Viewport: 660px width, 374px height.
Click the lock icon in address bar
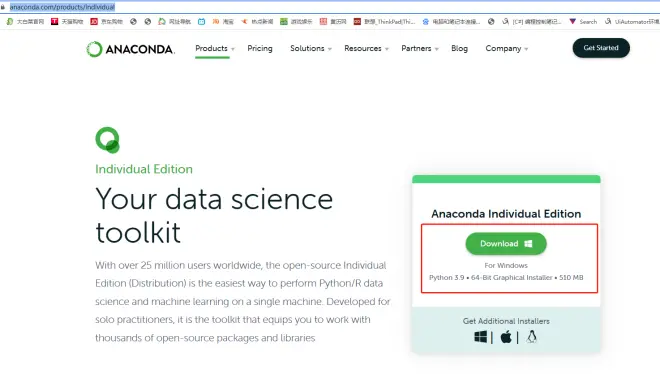tap(3, 7)
